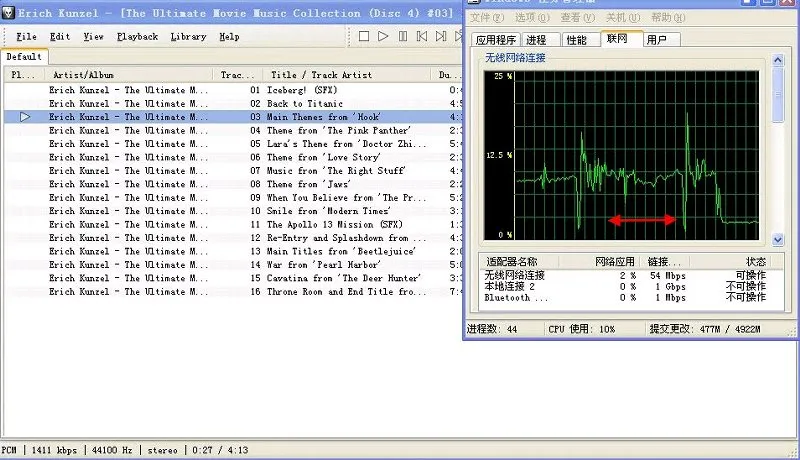Select track 16 Throne Room and End Title

(234, 292)
